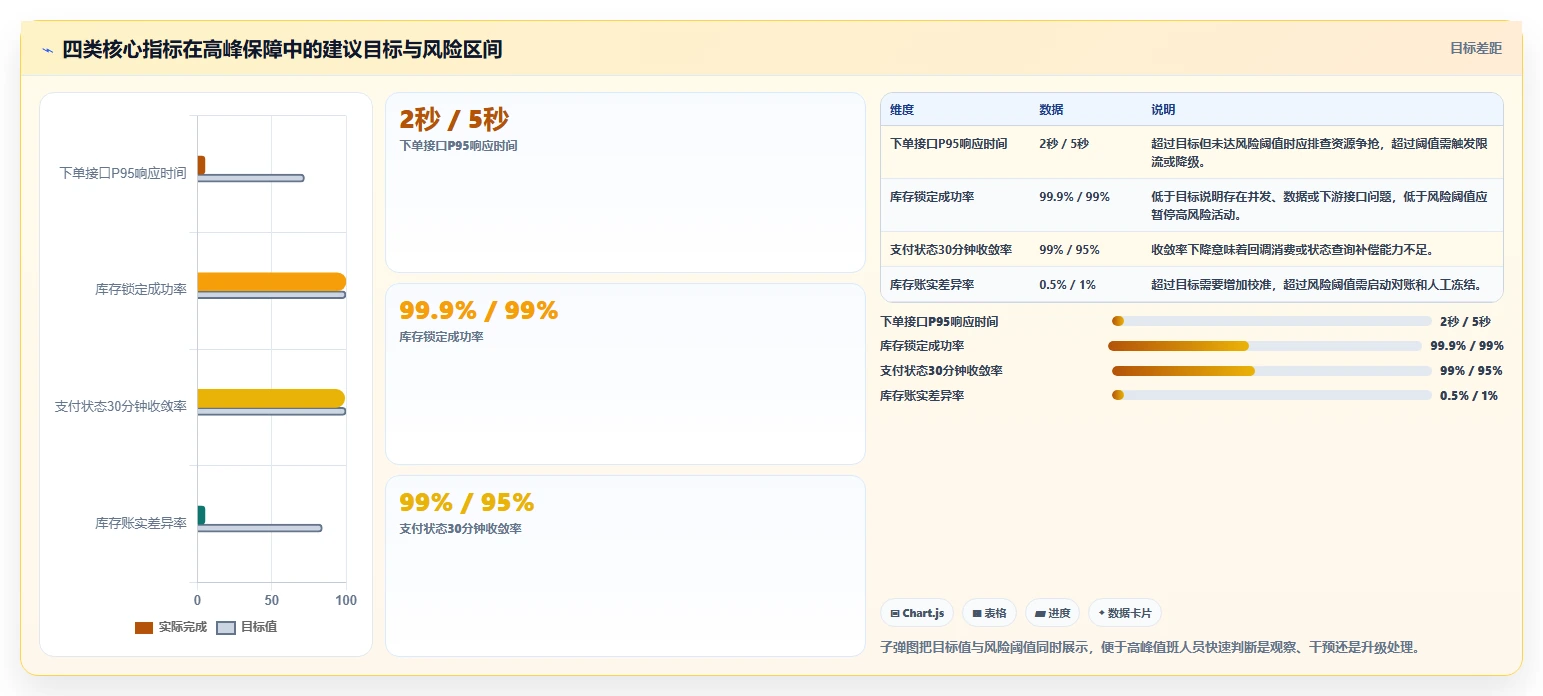The width and height of the screenshot is (1543, 696).
Task: Click the 支付状态30分钟收敛率 progress bar
Action: [1271, 371]
